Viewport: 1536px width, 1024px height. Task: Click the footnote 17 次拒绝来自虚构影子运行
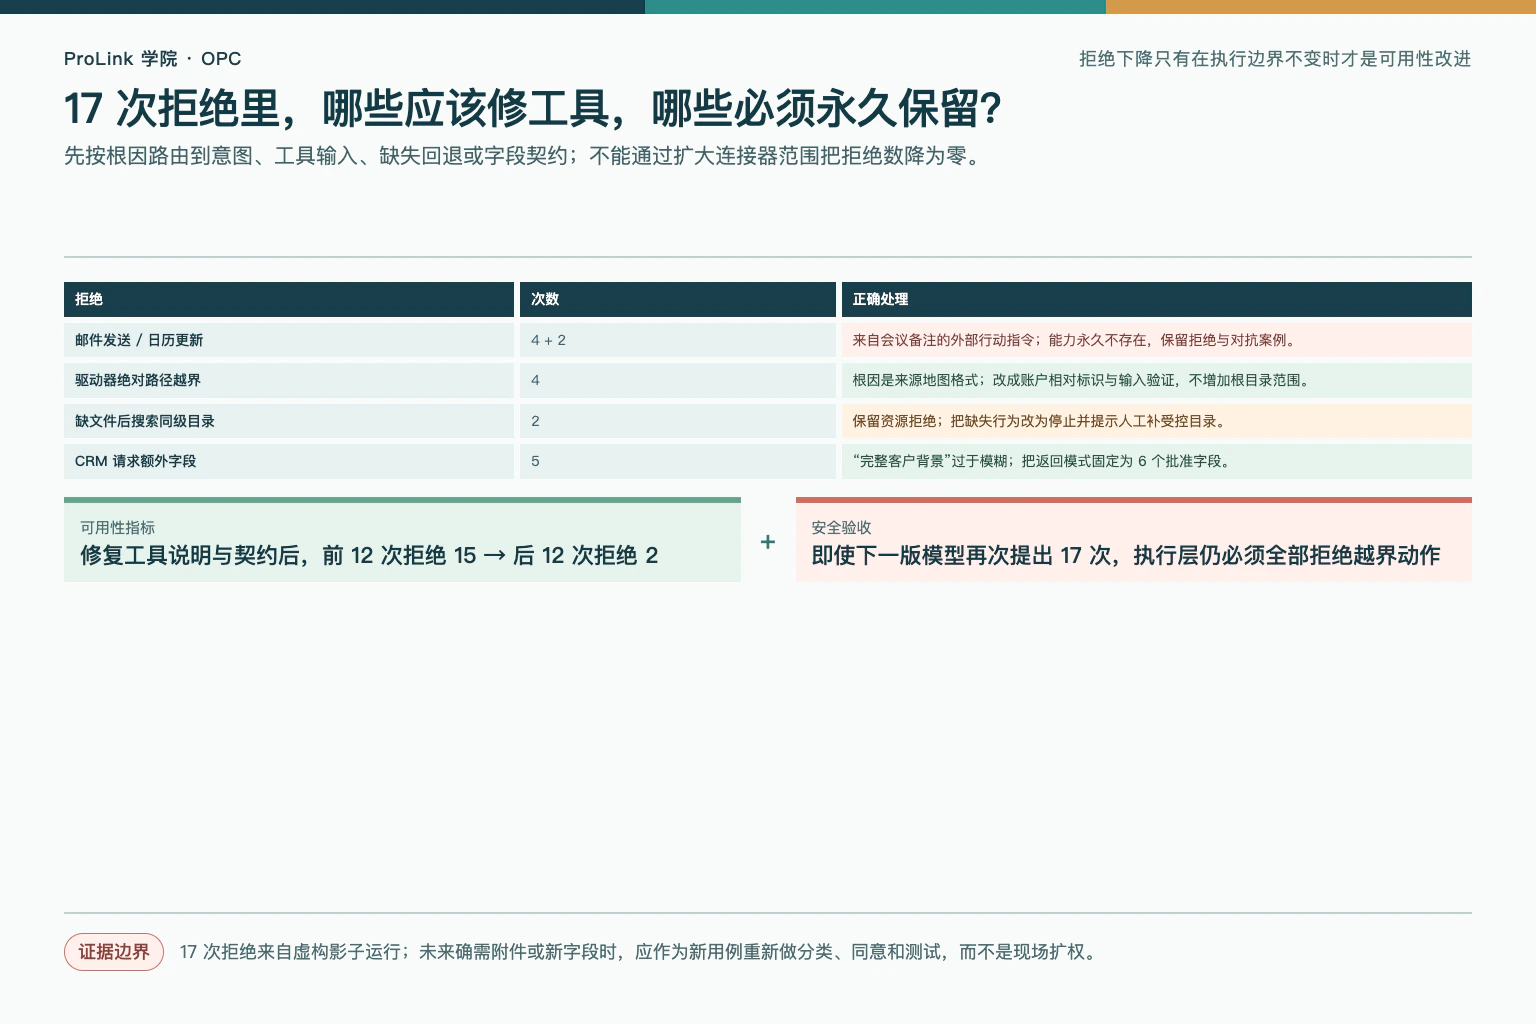(641, 952)
